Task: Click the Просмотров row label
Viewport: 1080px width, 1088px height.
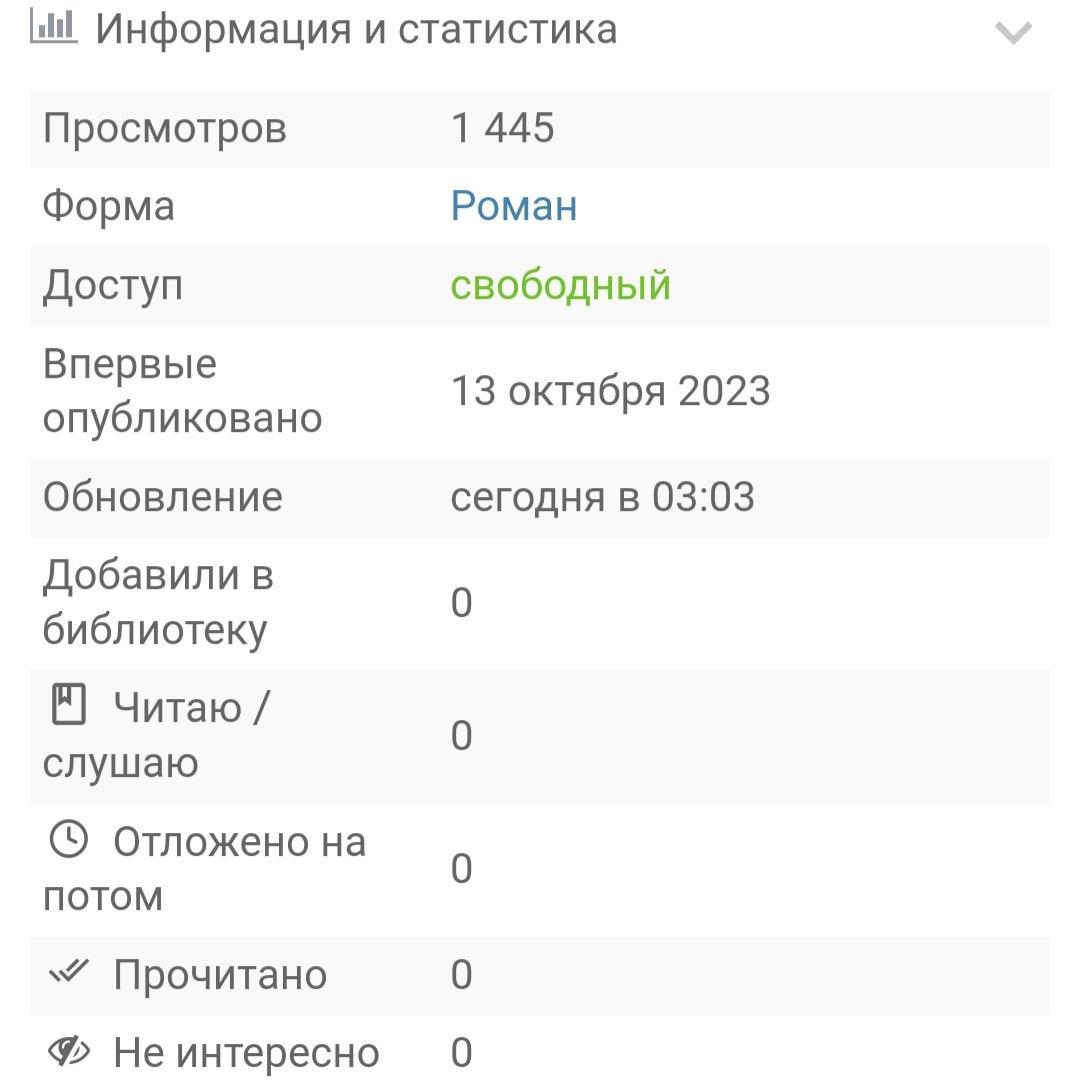Action: point(165,128)
